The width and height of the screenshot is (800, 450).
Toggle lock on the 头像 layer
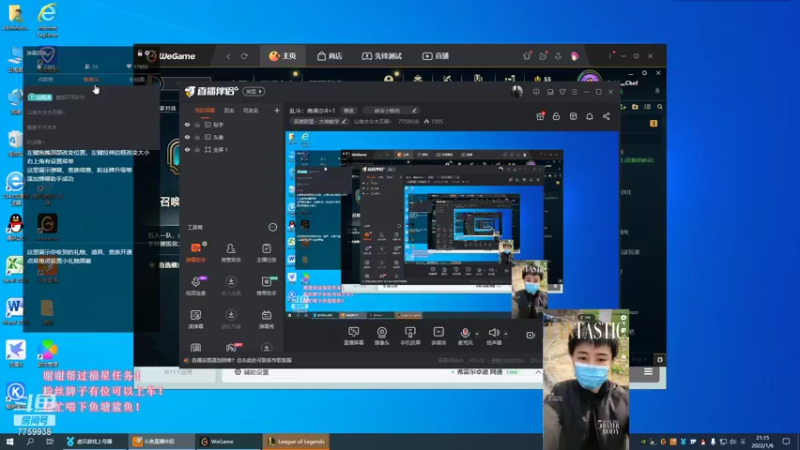[x=197, y=137]
